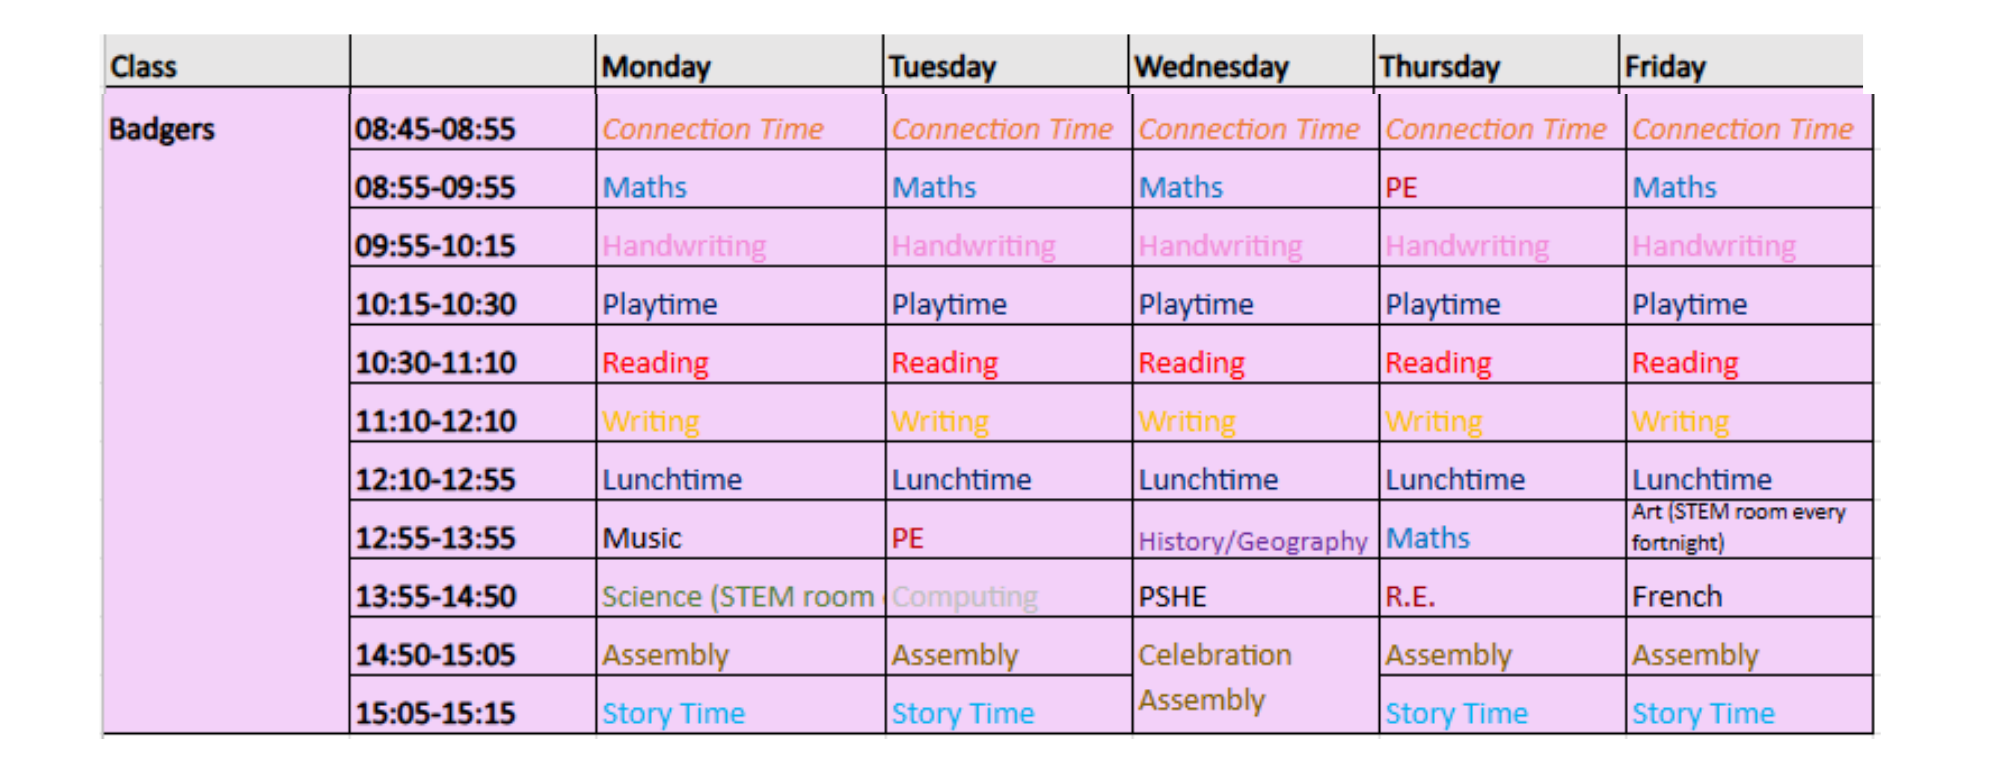Select Monday's Science STEM room cell
This screenshot has width=2000, height=762.
pyautogui.click(x=740, y=588)
